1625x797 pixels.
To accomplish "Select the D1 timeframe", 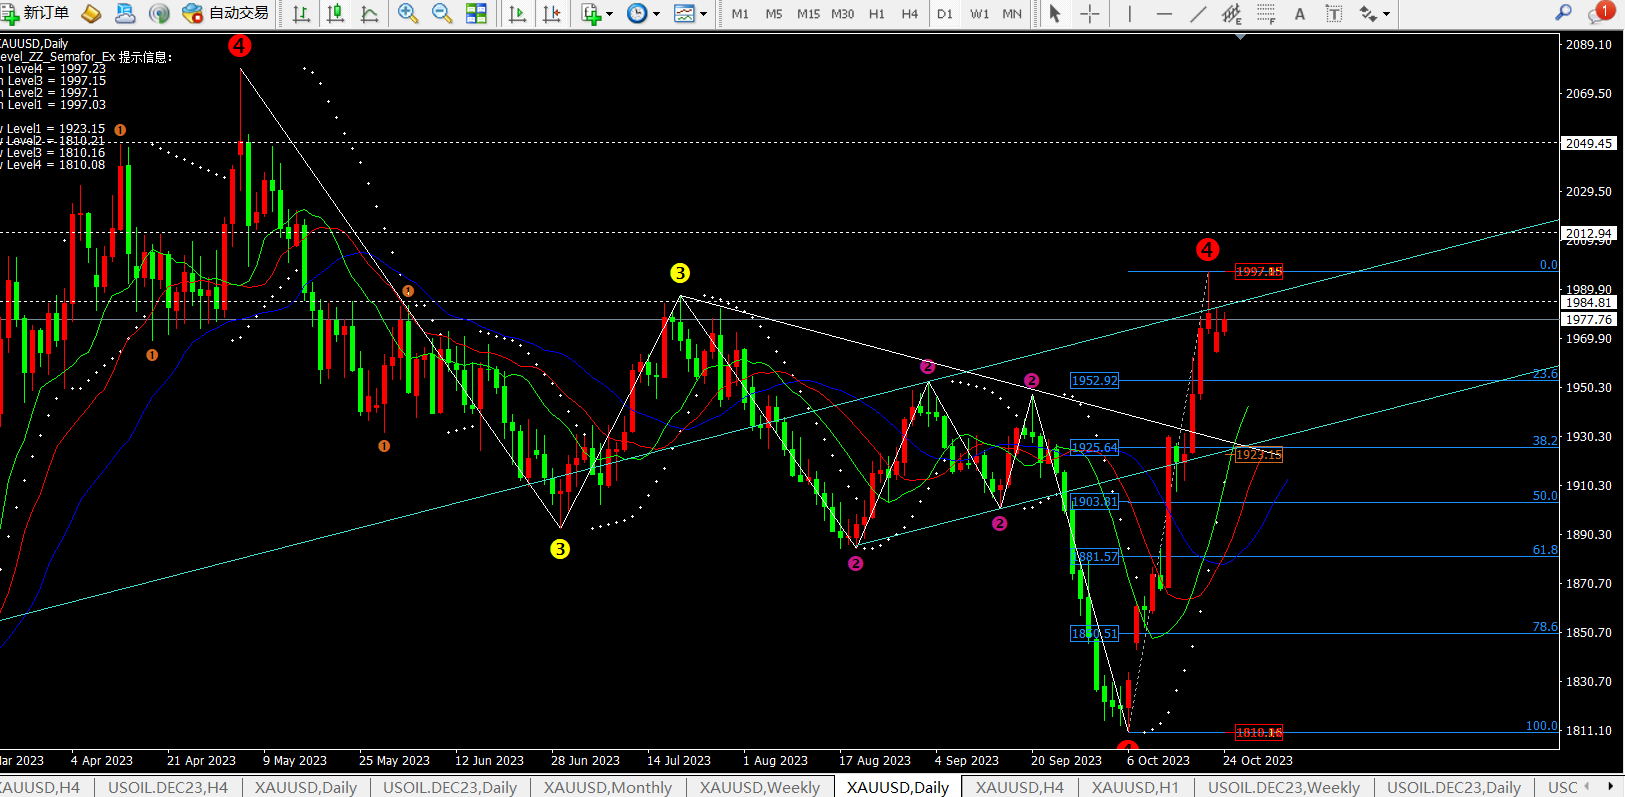I will 945,14.
